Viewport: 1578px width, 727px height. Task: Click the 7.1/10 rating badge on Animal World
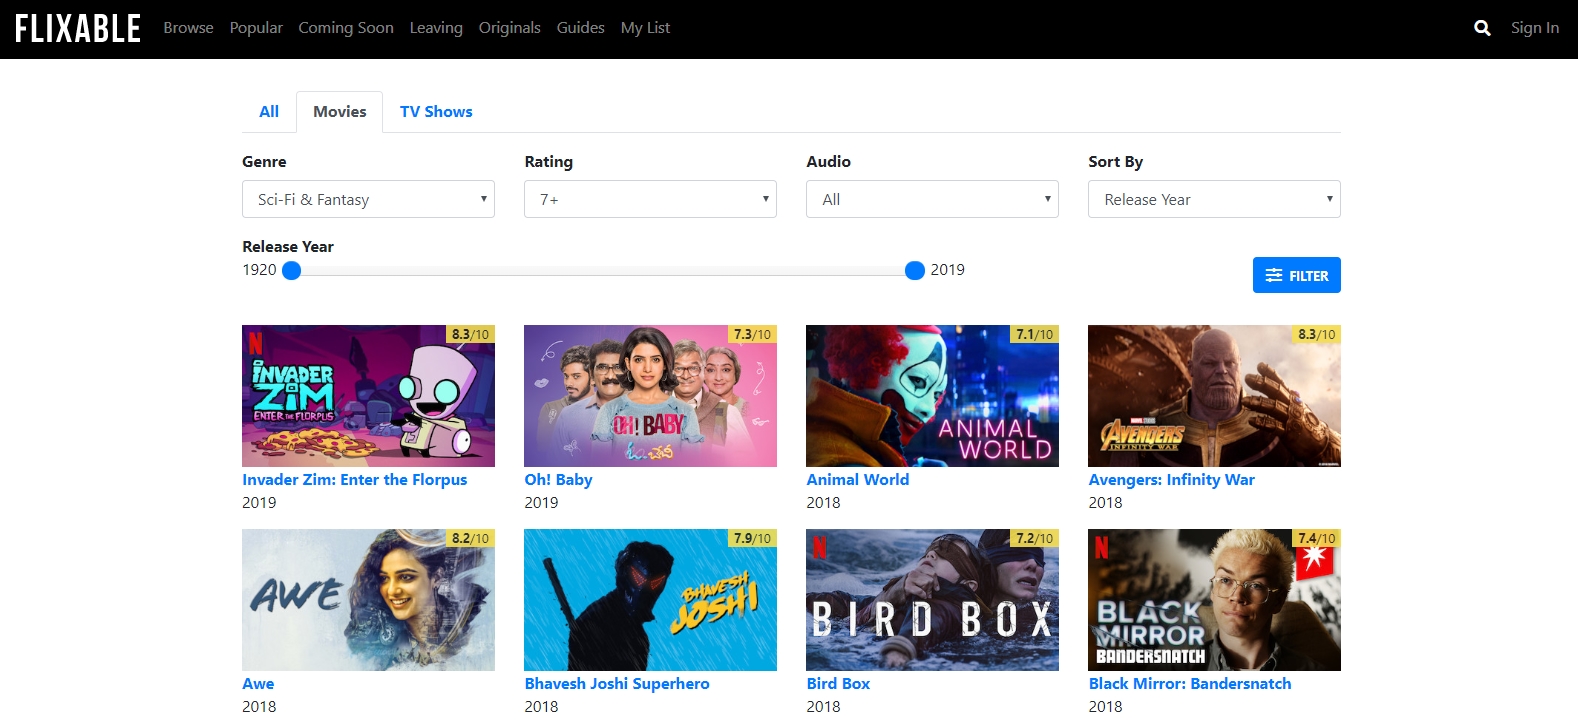pos(1034,334)
